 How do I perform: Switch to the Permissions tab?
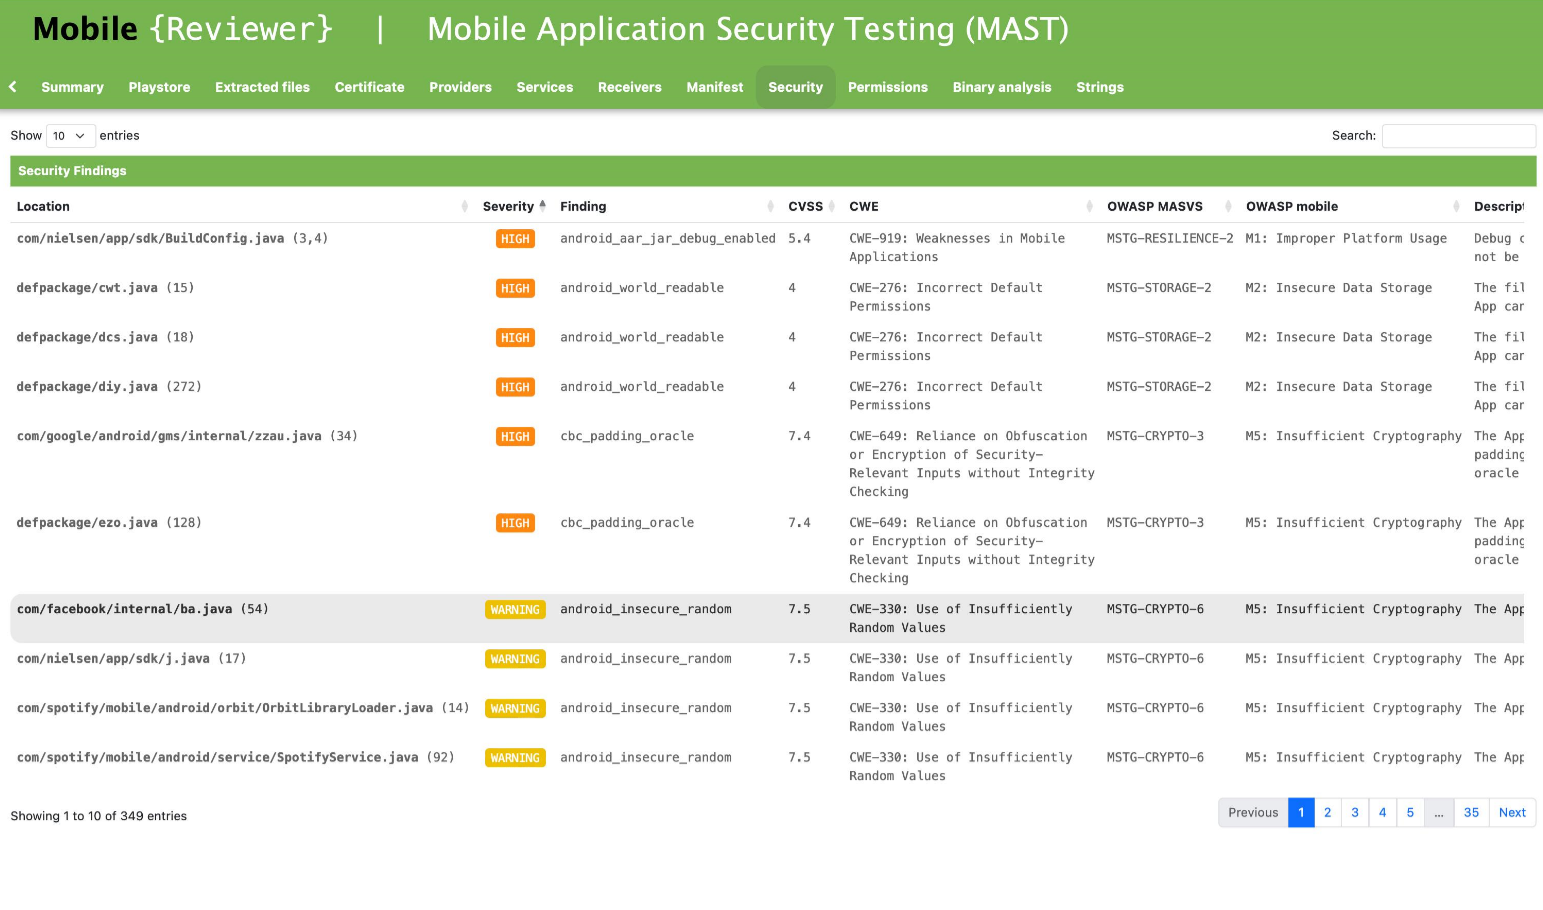point(887,88)
